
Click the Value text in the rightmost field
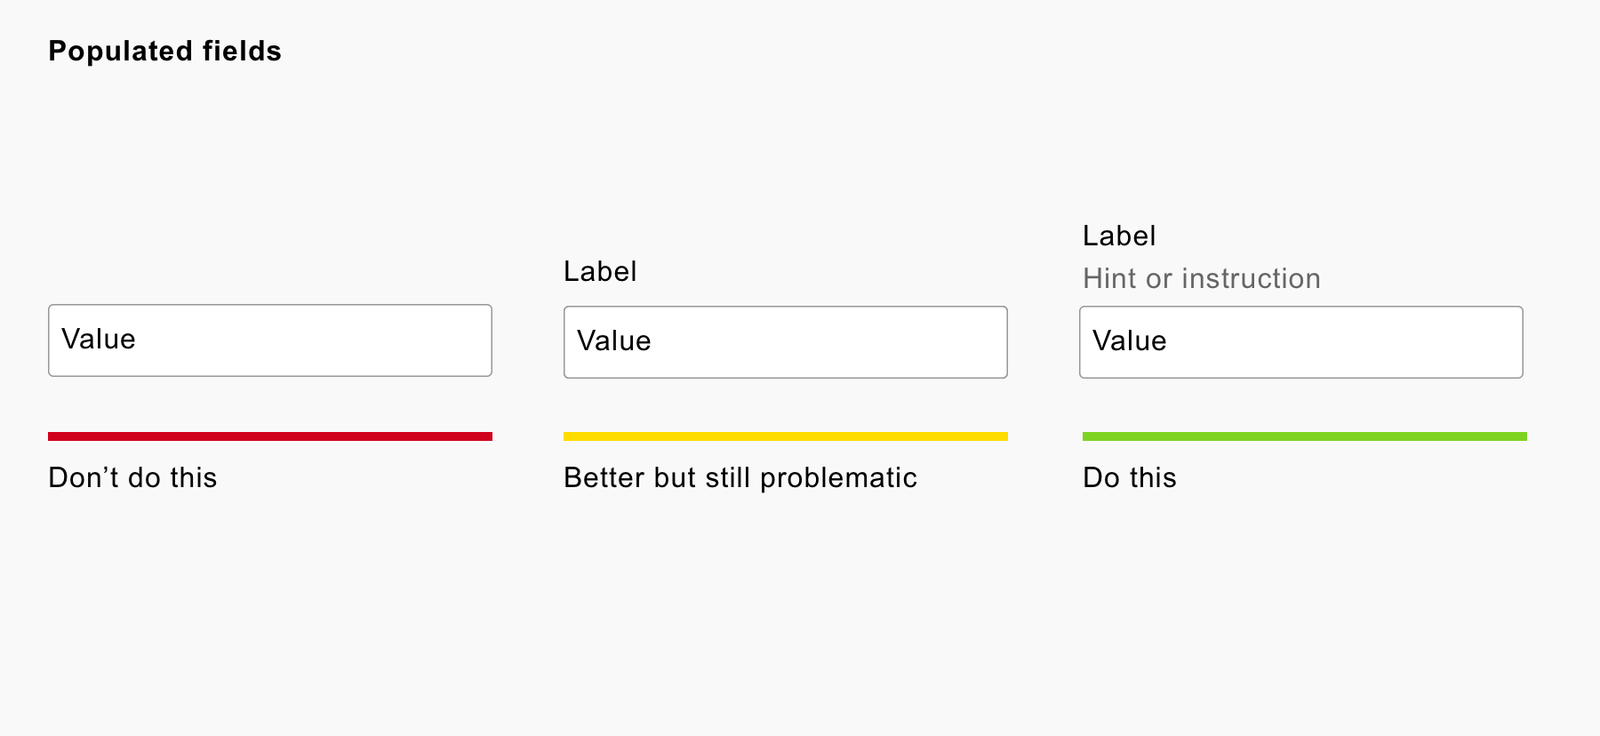[x=1129, y=341]
